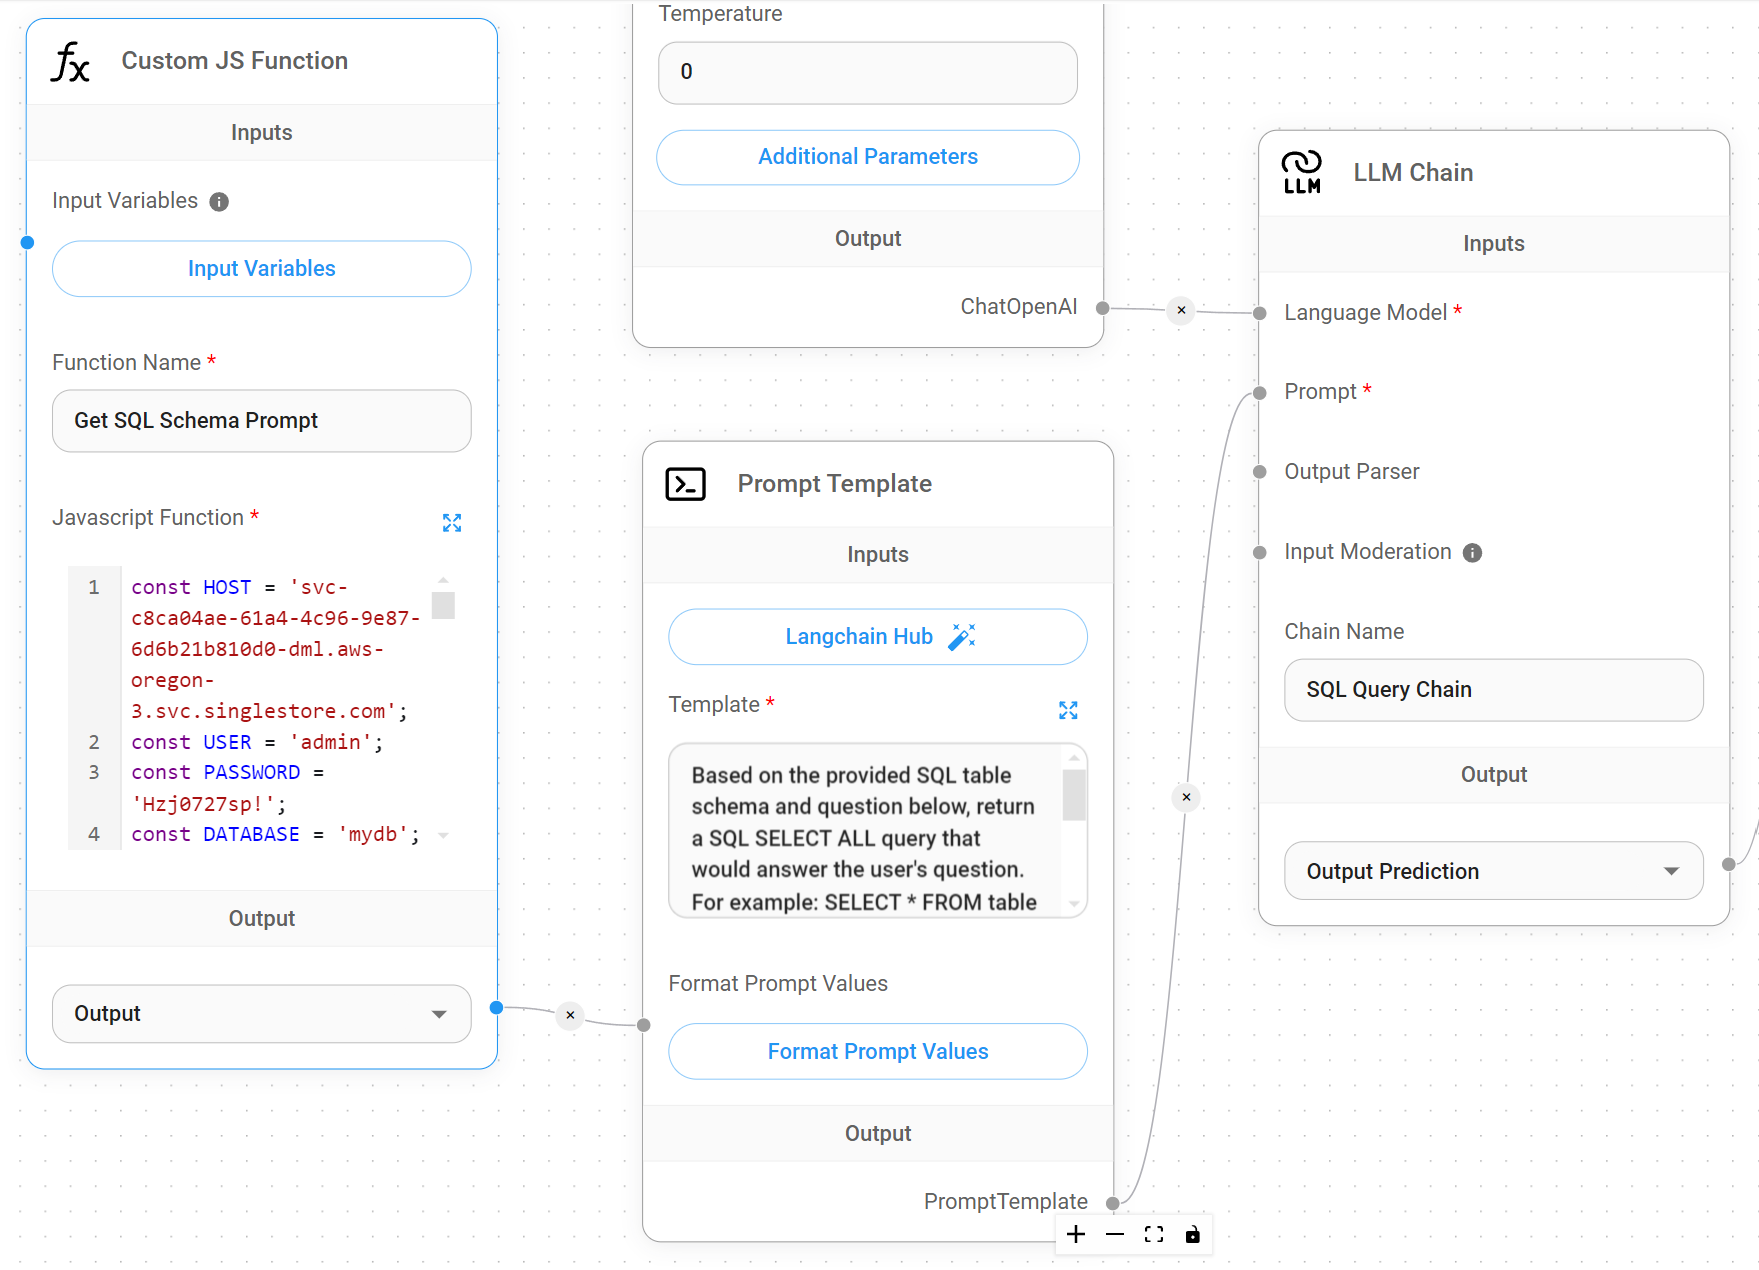This screenshot has width=1759, height=1270.
Task: Click the Input Moderation info icon
Action: tap(1472, 553)
